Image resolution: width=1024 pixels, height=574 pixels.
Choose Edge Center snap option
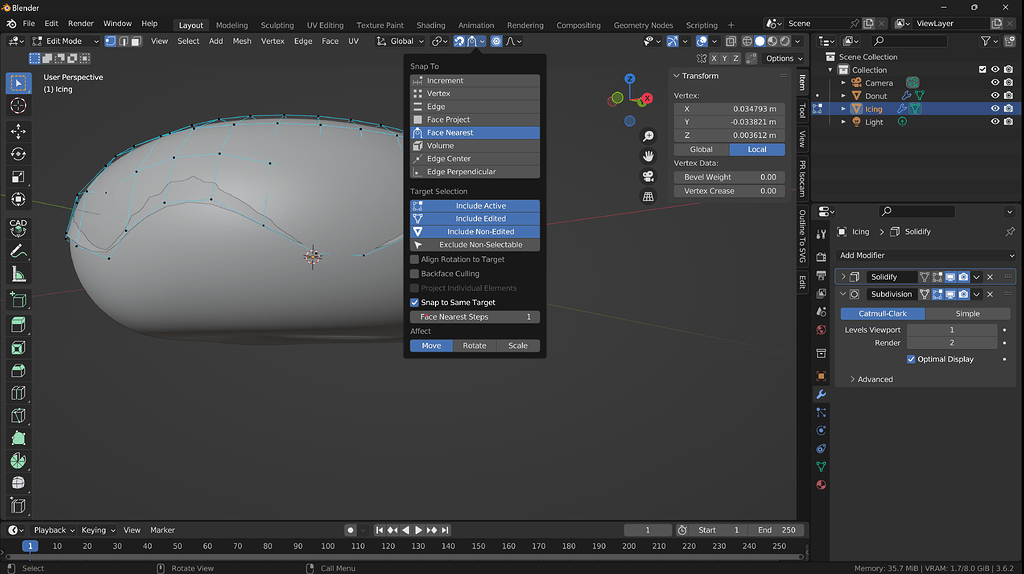tap(475, 159)
